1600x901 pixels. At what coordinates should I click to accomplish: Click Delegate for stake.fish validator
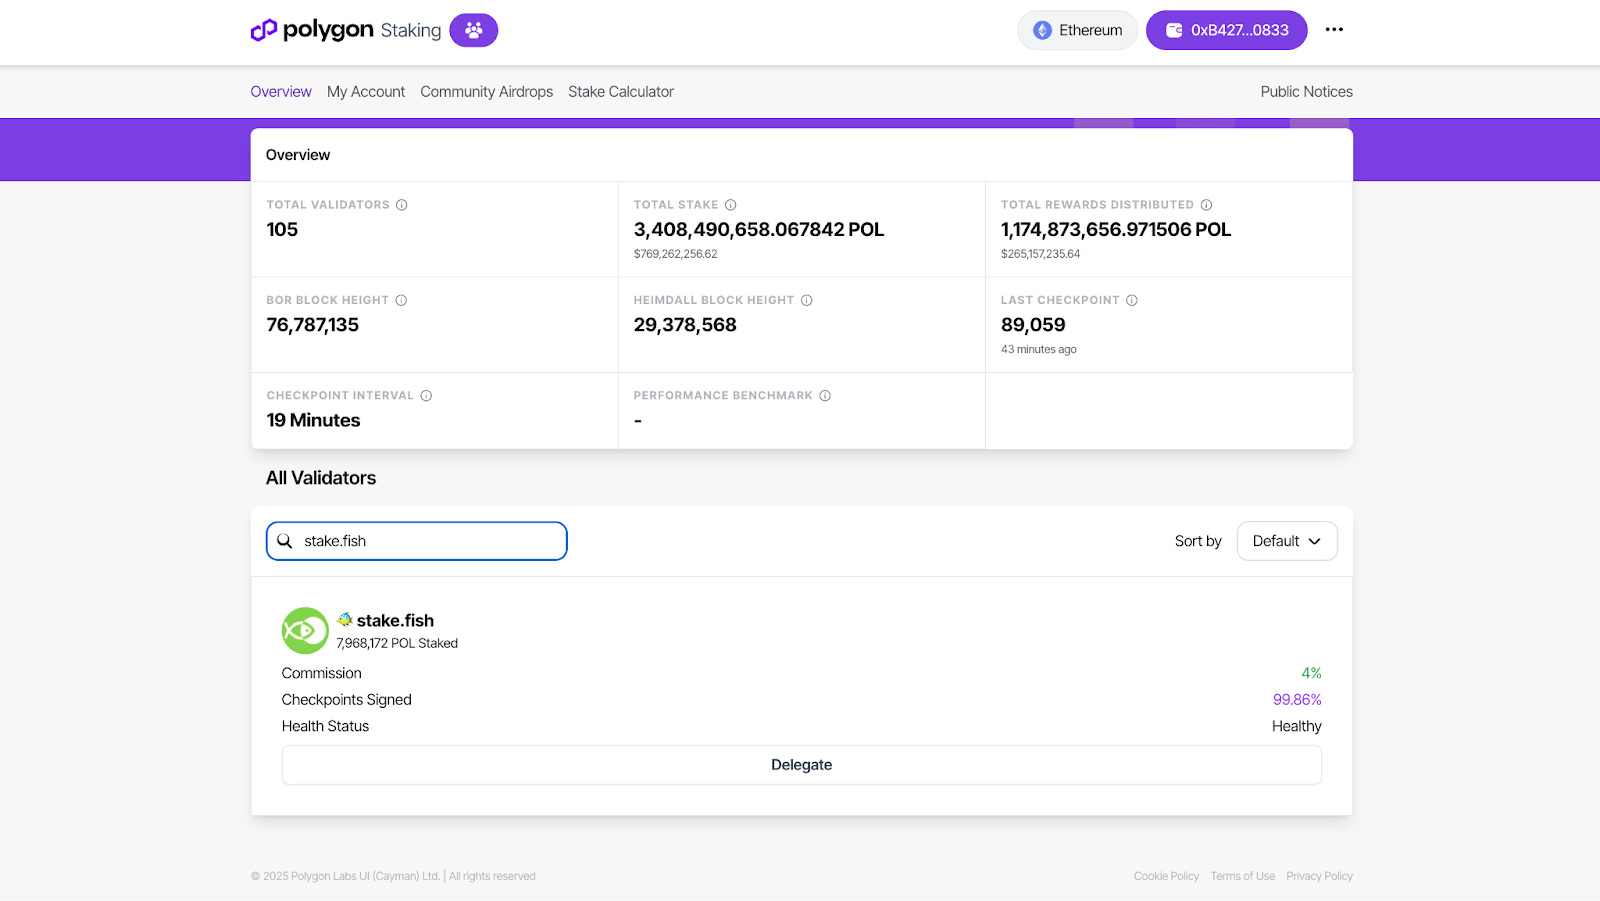801,765
